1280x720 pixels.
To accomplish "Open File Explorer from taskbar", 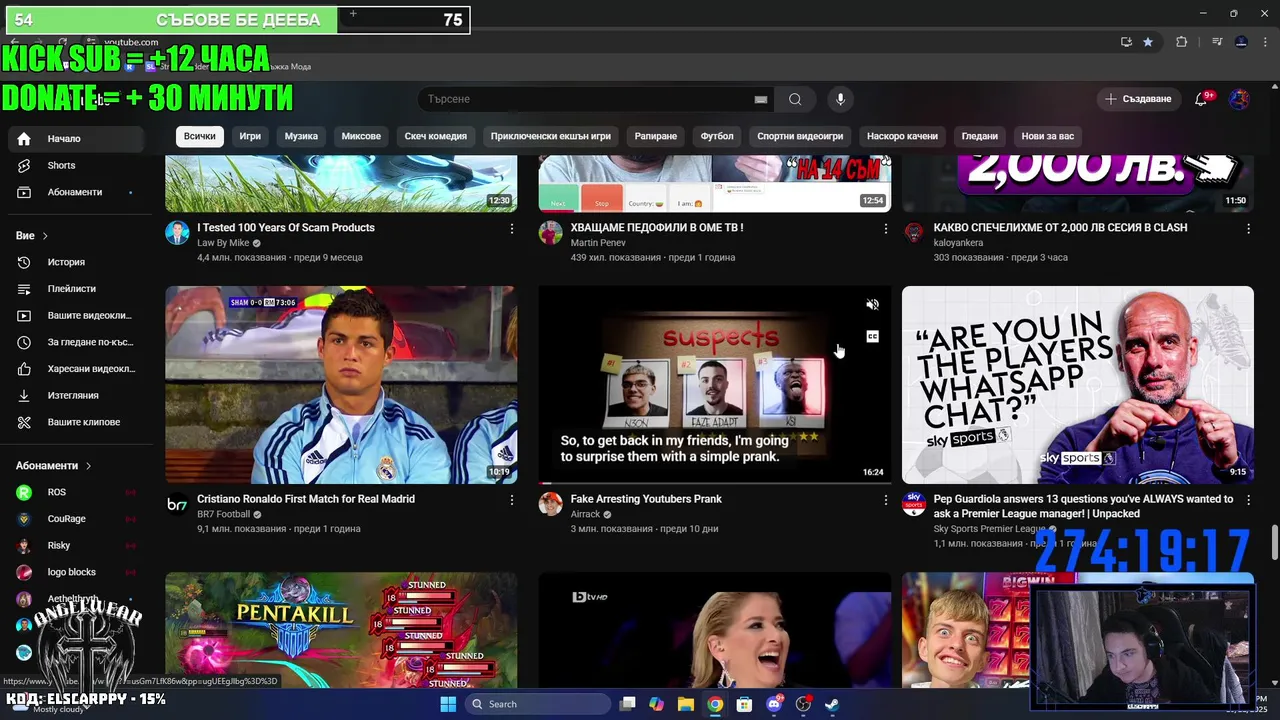I will pos(686,704).
